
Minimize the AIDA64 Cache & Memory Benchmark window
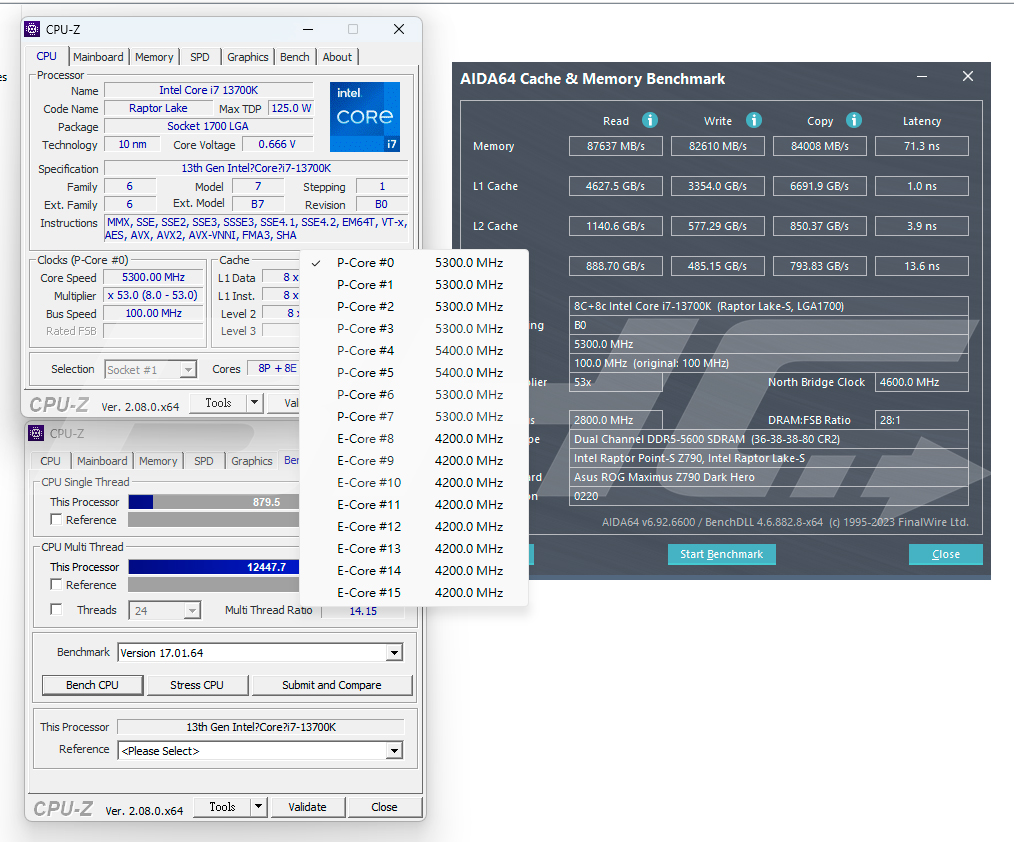(922, 77)
